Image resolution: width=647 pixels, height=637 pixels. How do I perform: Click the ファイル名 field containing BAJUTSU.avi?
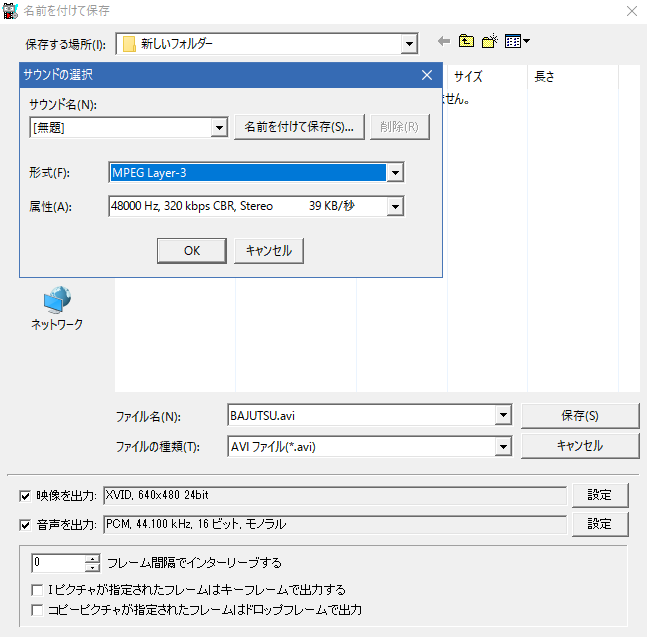pos(360,416)
